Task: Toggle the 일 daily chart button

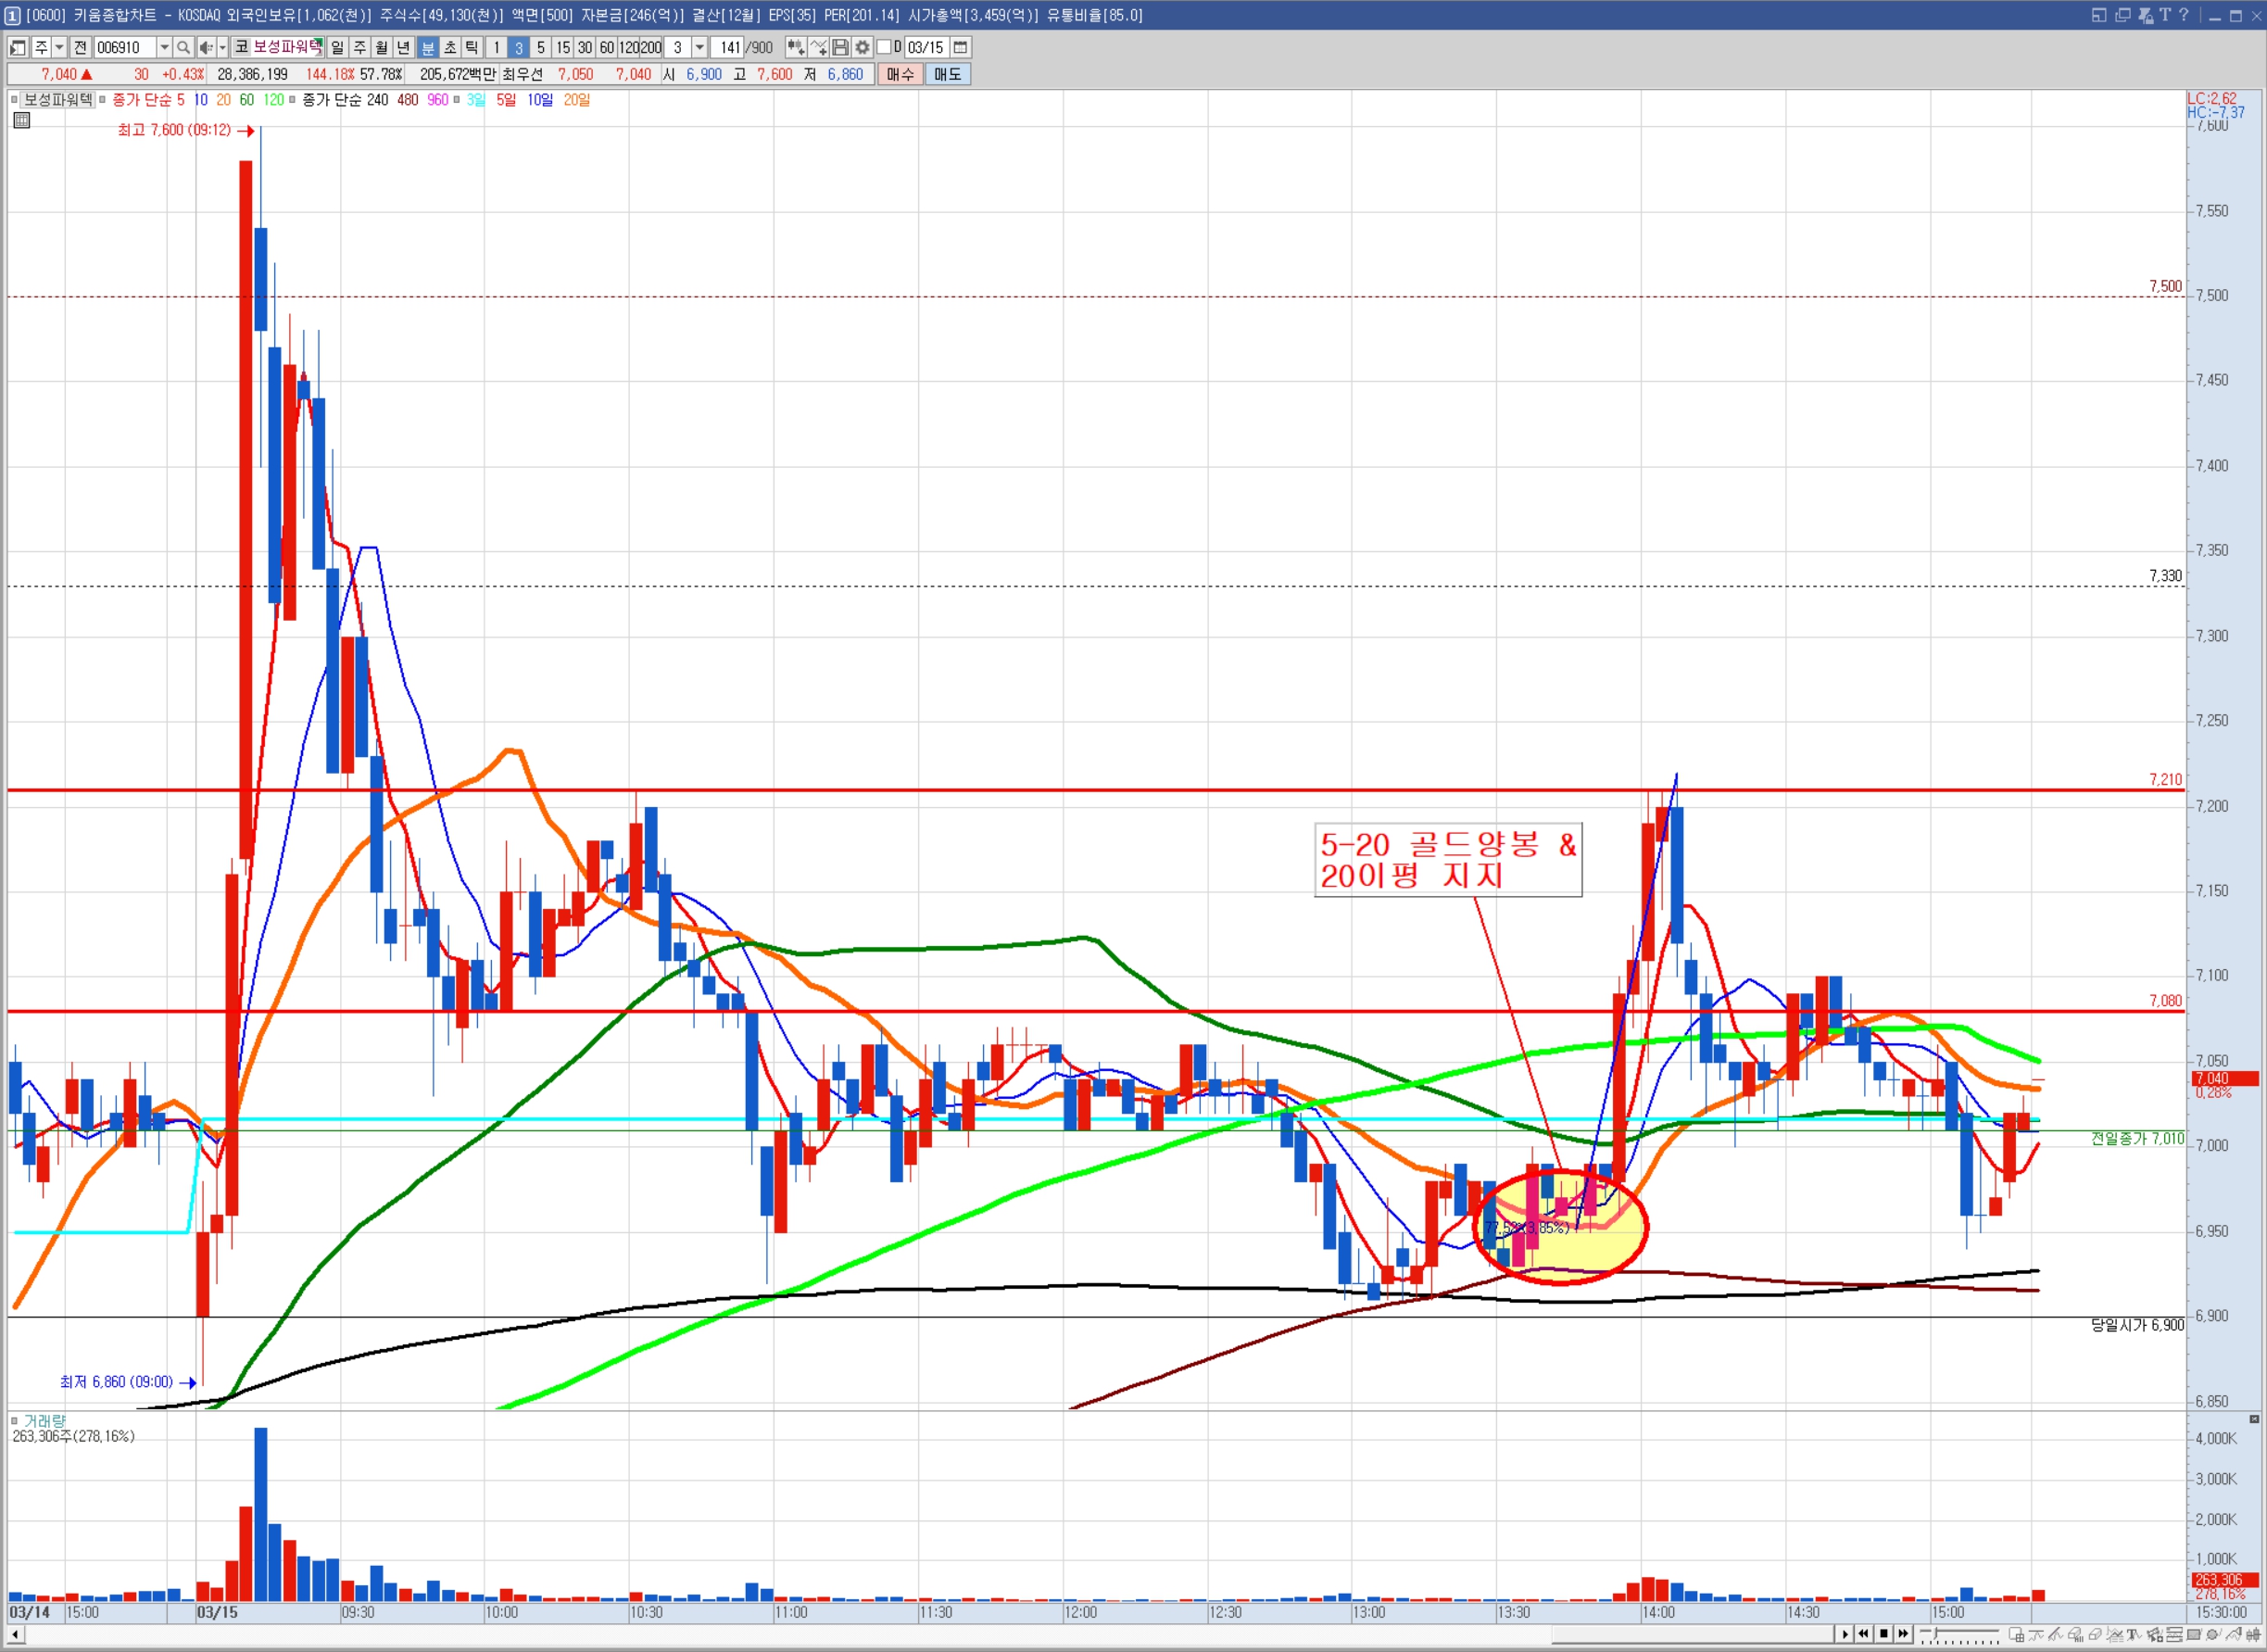Action: (x=337, y=47)
